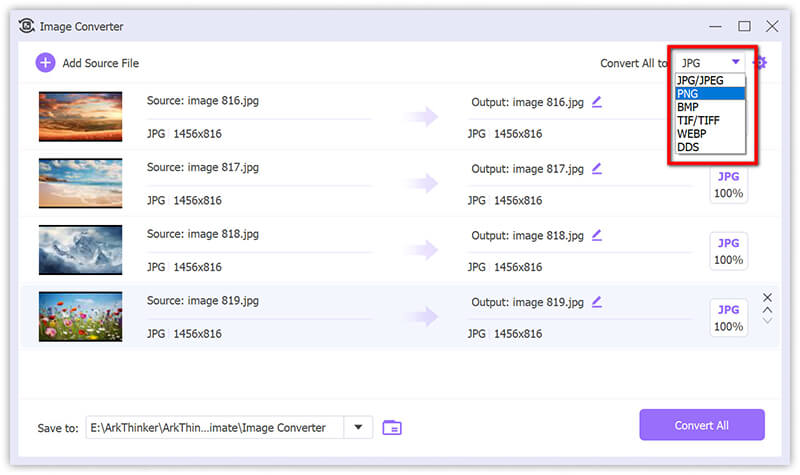
Task: Remove image 819.jpg with the X icon
Action: pyautogui.click(x=767, y=297)
